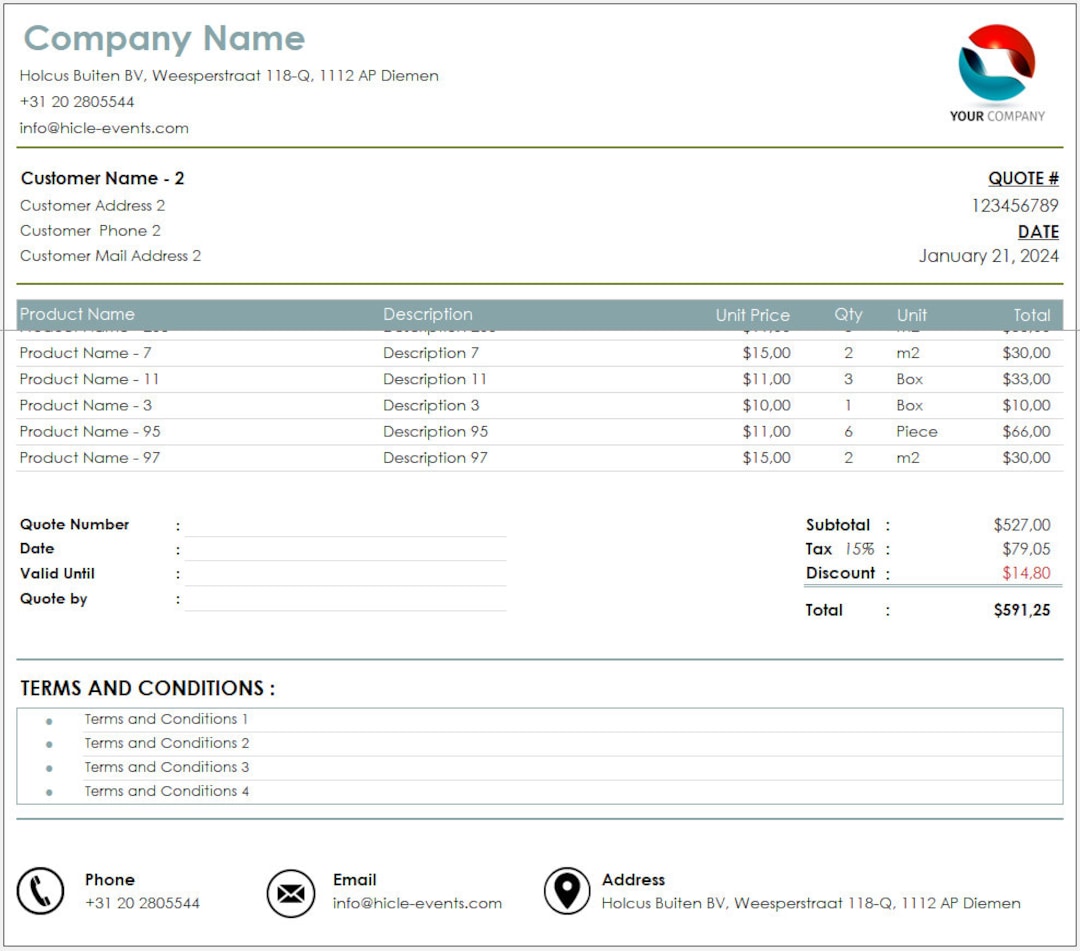1080x951 pixels.
Task: Click the footer email info@hicle-events.com
Action: point(417,903)
